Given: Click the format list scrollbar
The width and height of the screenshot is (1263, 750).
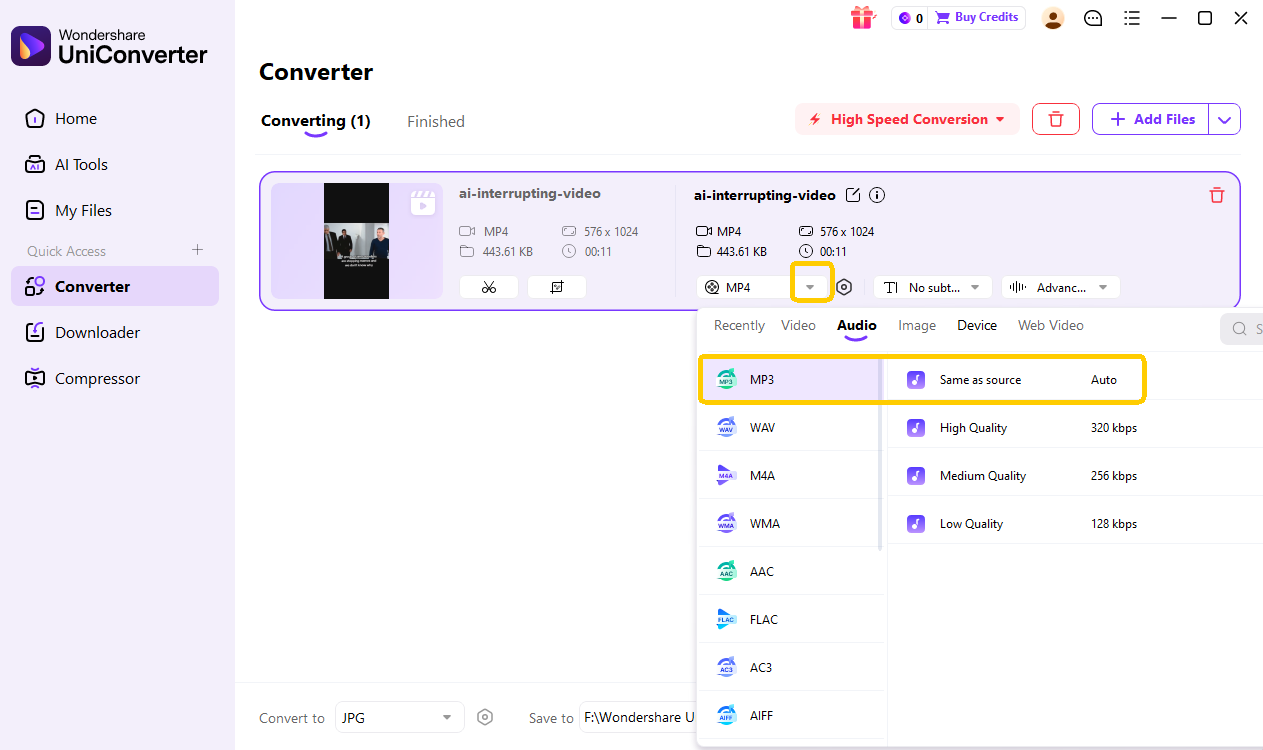Looking at the screenshot, I should tap(880, 455).
